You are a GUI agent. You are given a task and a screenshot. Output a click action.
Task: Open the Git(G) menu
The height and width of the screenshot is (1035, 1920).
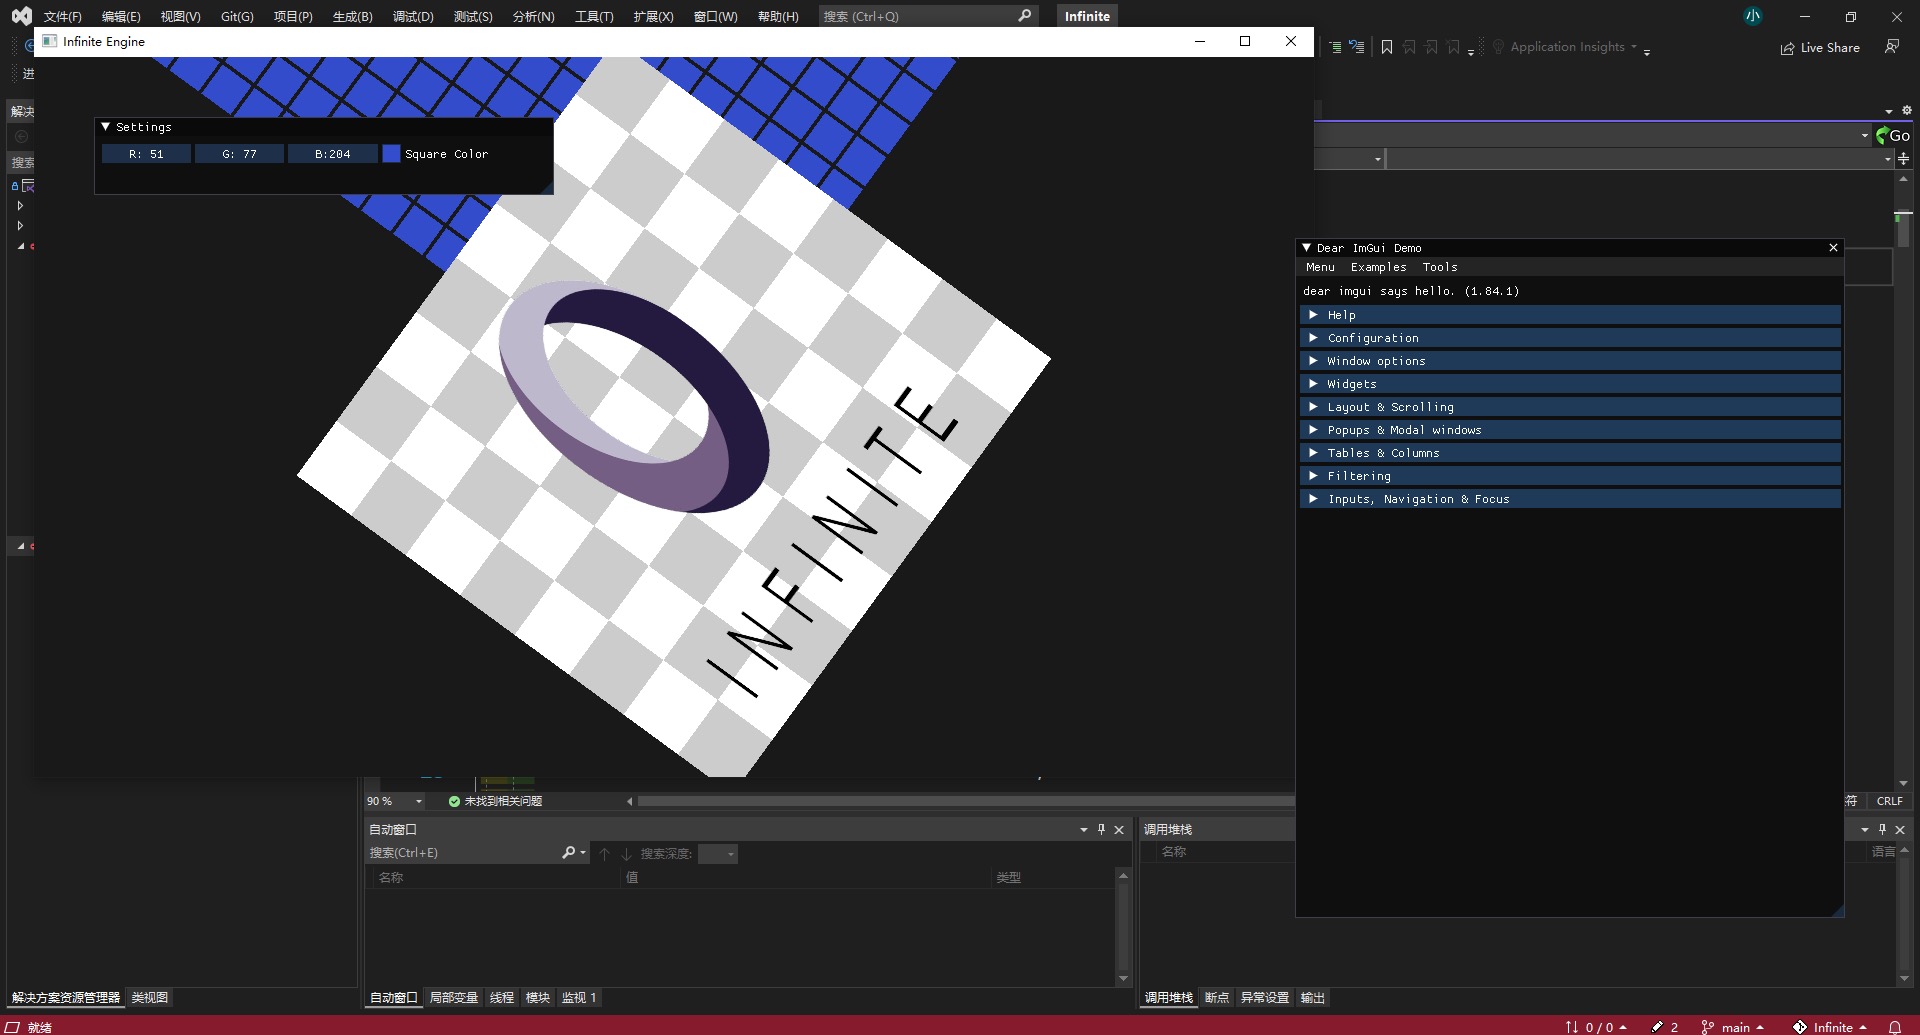pos(237,16)
